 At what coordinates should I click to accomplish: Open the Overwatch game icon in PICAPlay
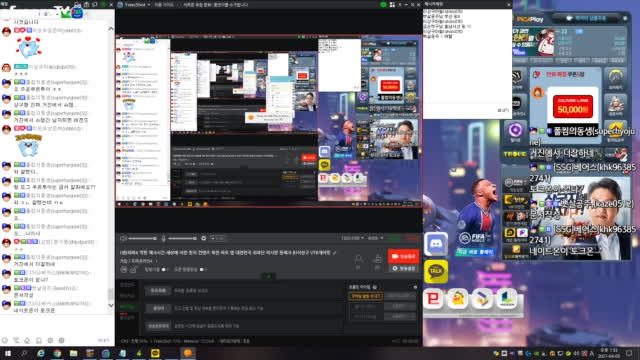click(x=615, y=78)
